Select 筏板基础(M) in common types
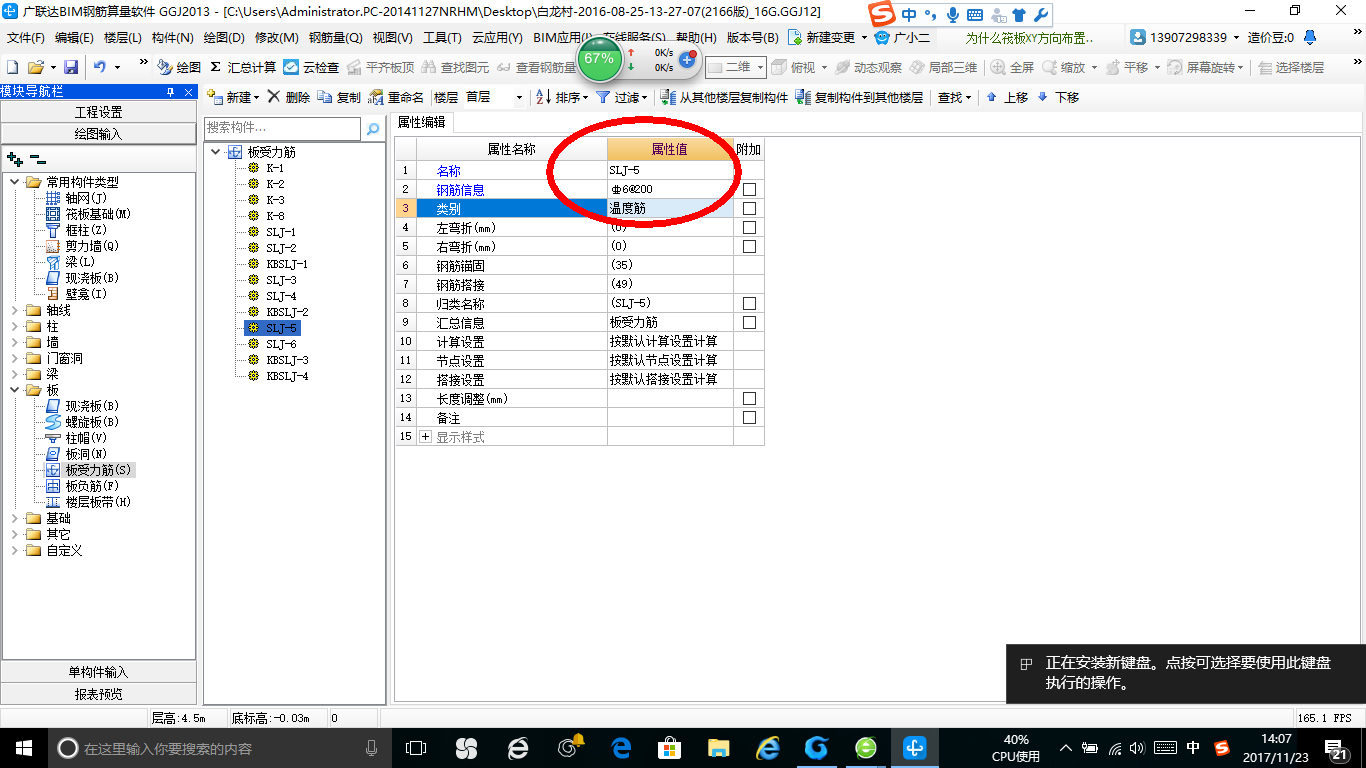The image size is (1366, 768). 88,214
